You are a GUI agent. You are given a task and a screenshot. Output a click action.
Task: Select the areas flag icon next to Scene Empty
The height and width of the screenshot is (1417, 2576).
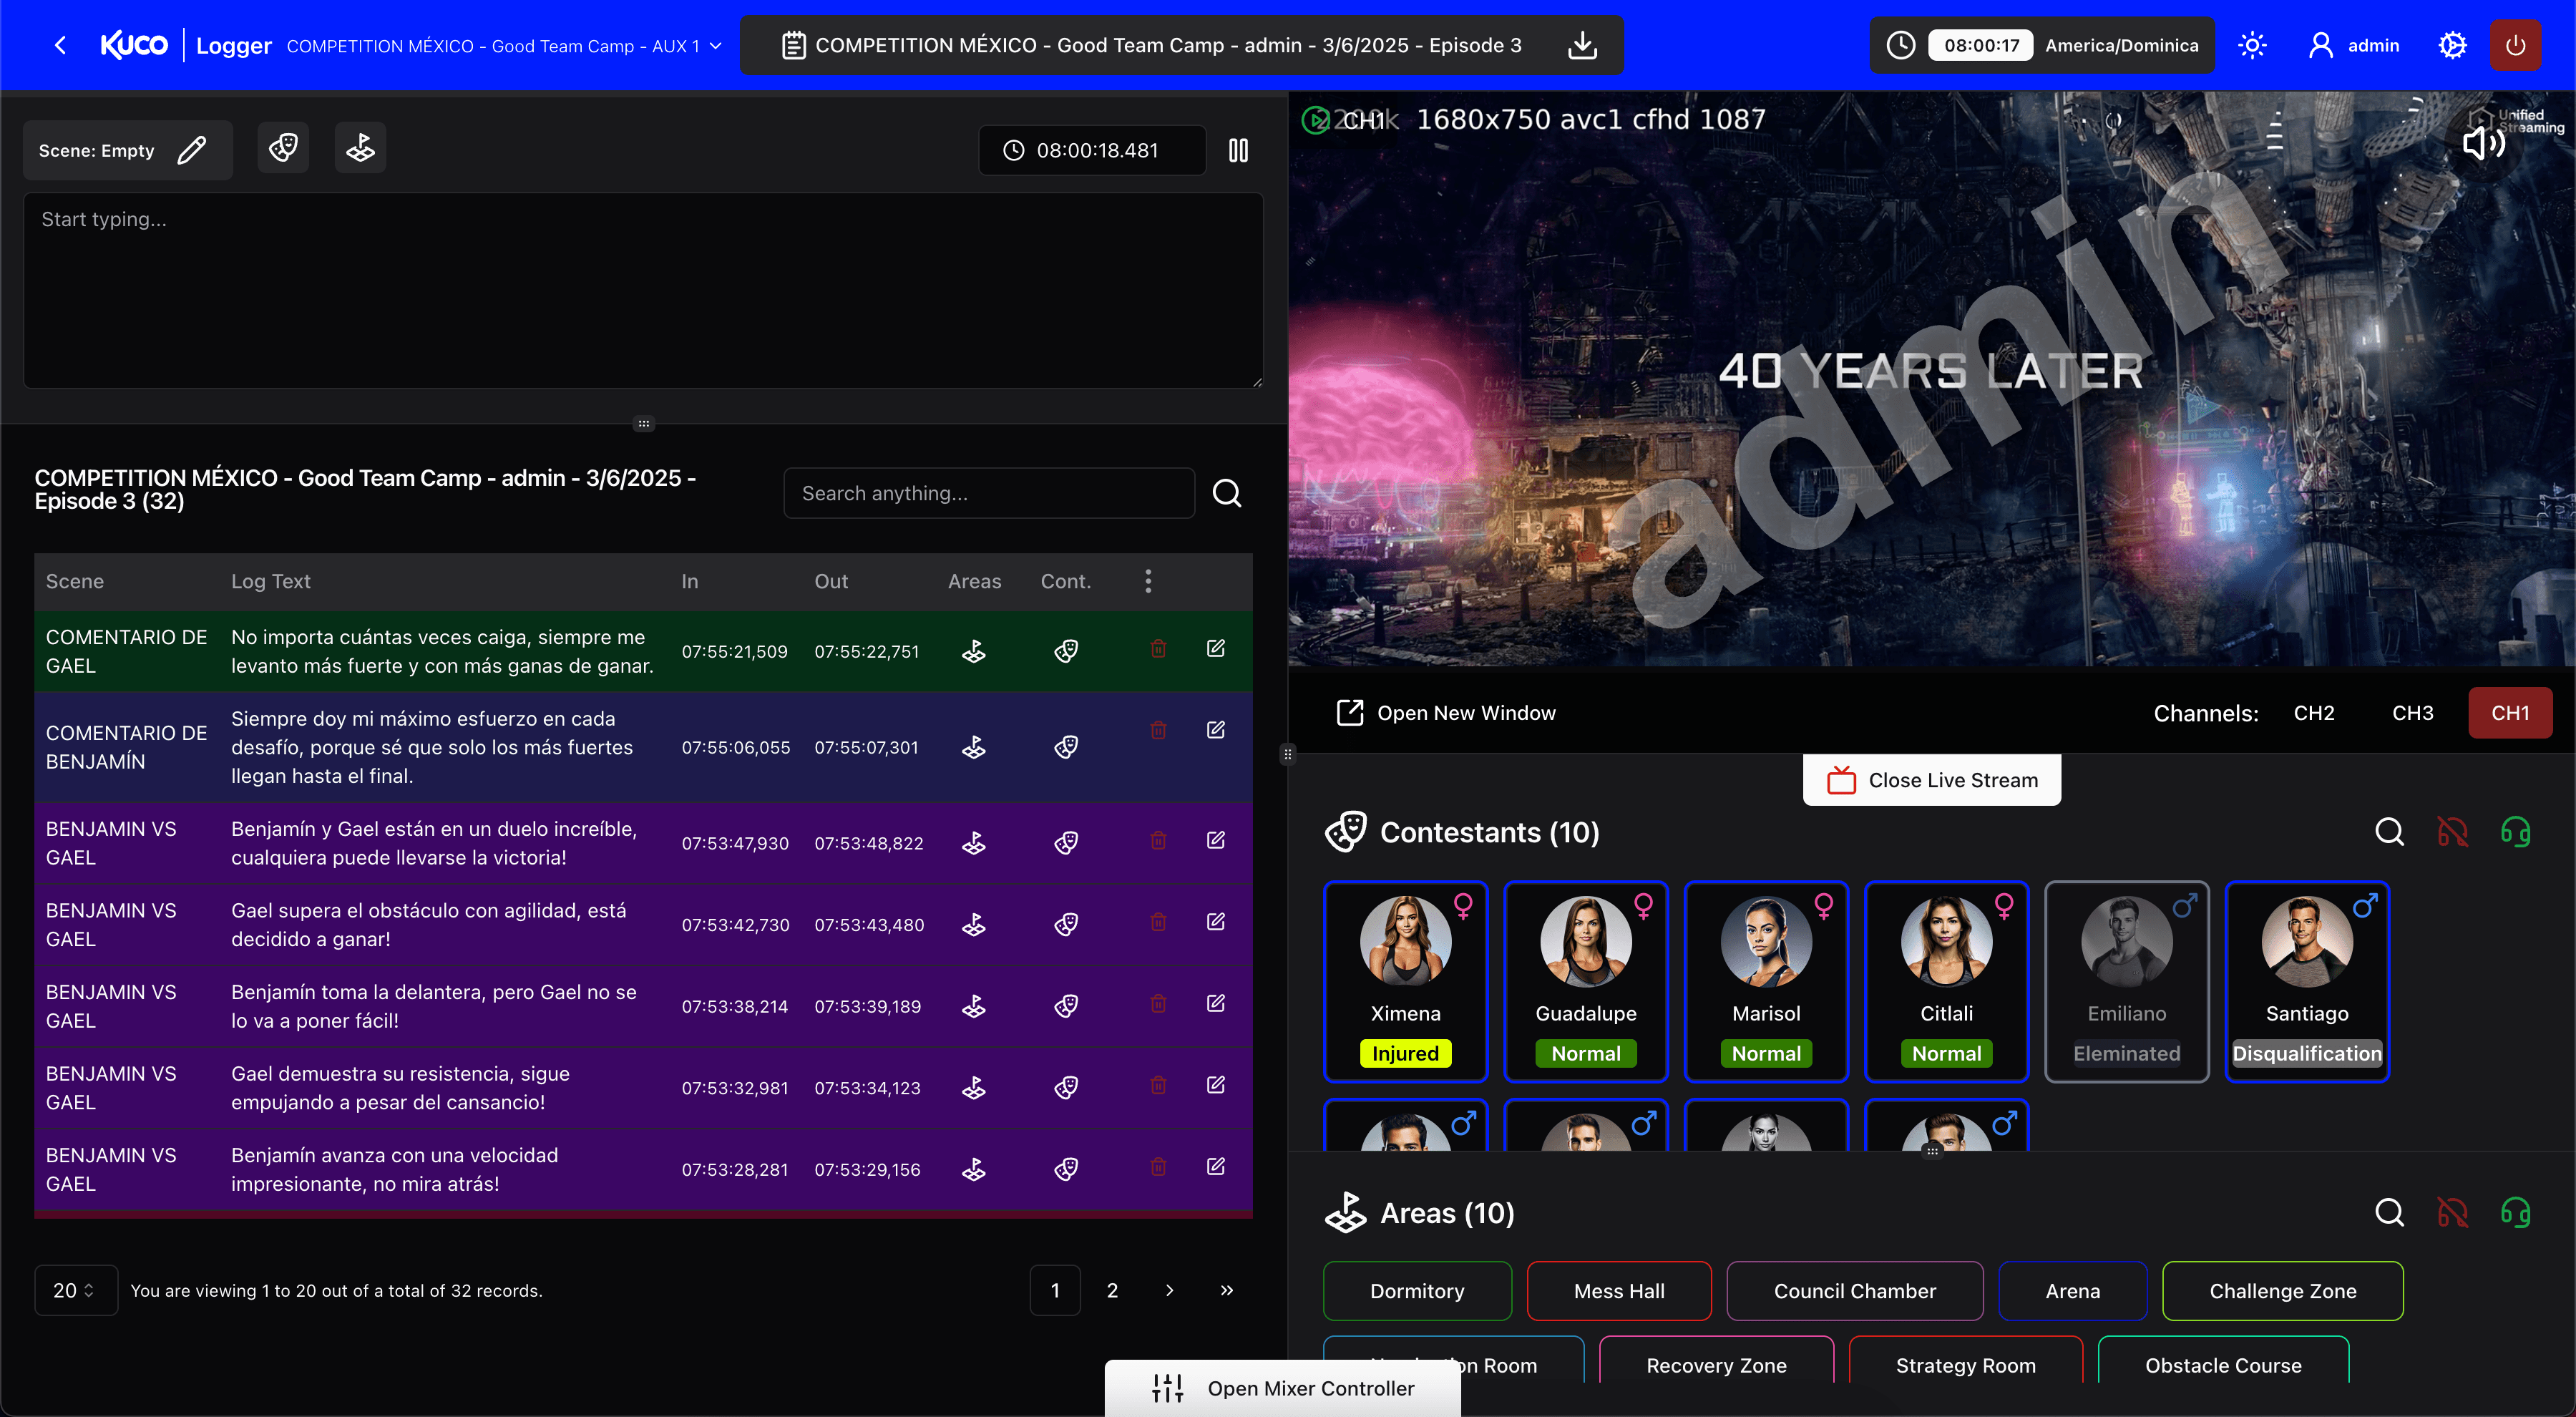pos(360,147)
